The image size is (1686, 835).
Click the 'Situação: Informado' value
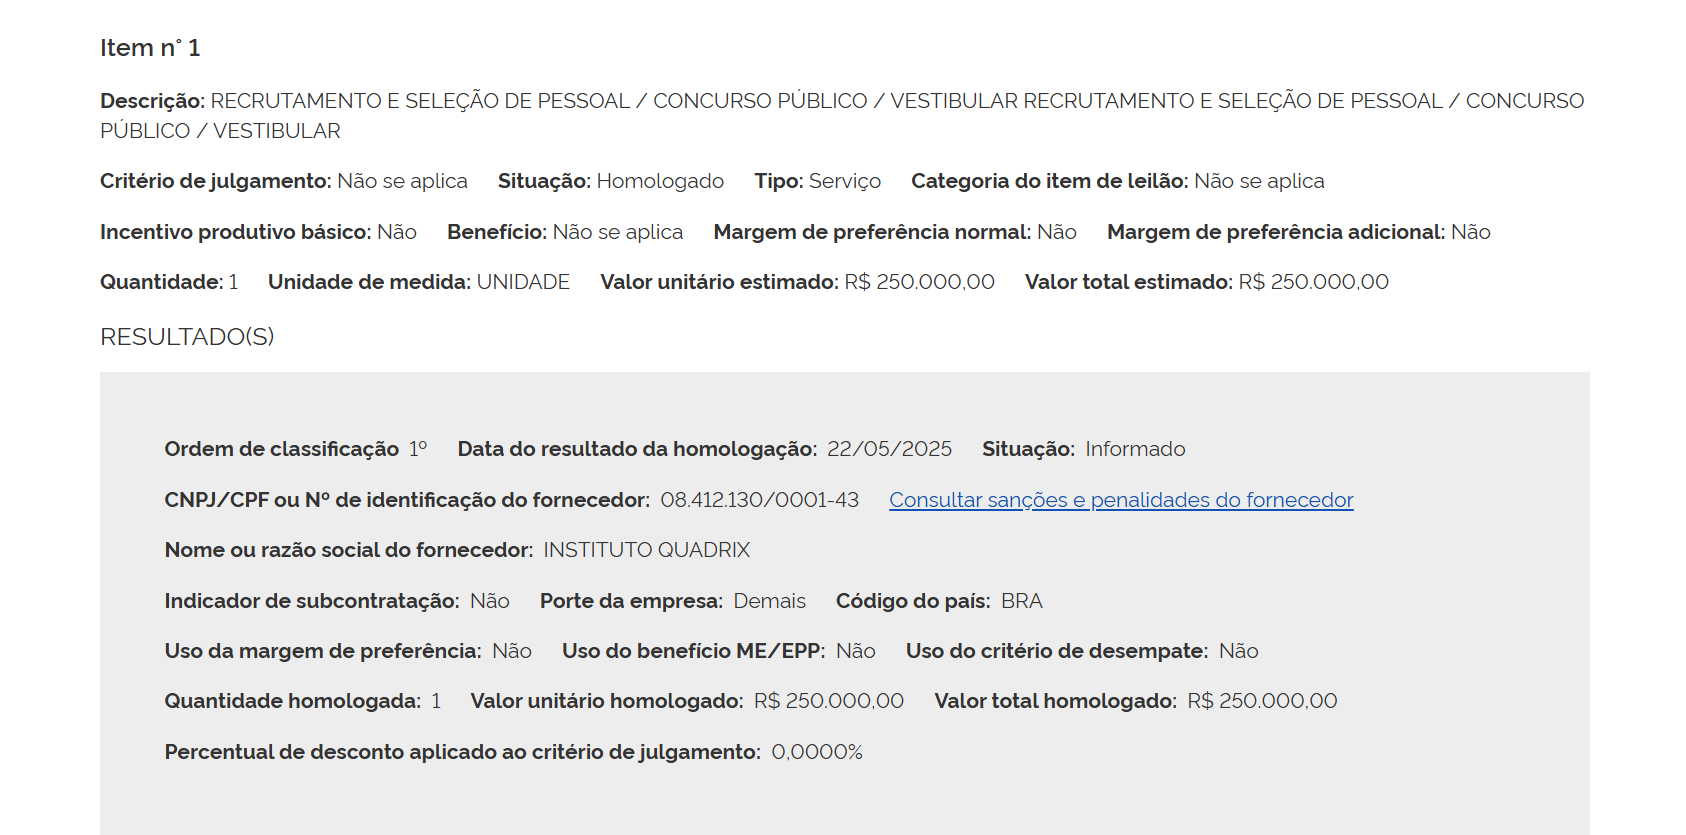pos(1135,449)
